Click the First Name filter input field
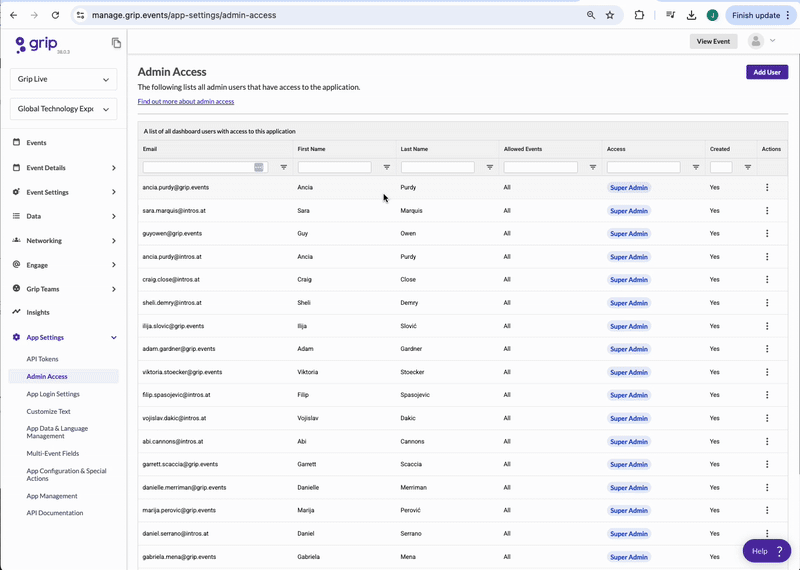This screenshot has width=800, height=570. [335, 167]
